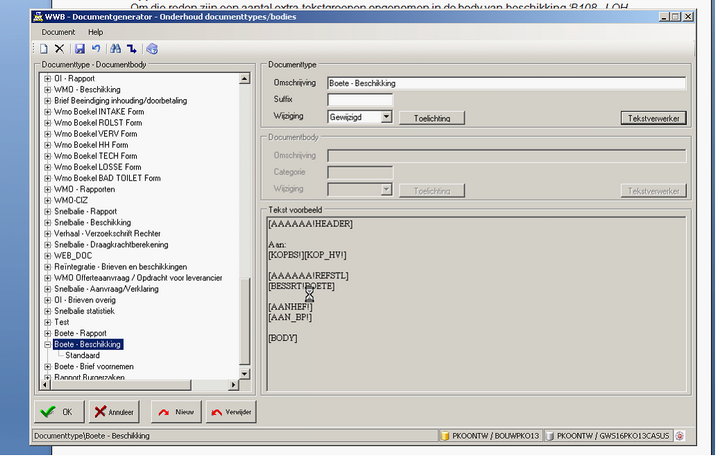
Task: Expand the Test tree node
Action: point(47,322)
